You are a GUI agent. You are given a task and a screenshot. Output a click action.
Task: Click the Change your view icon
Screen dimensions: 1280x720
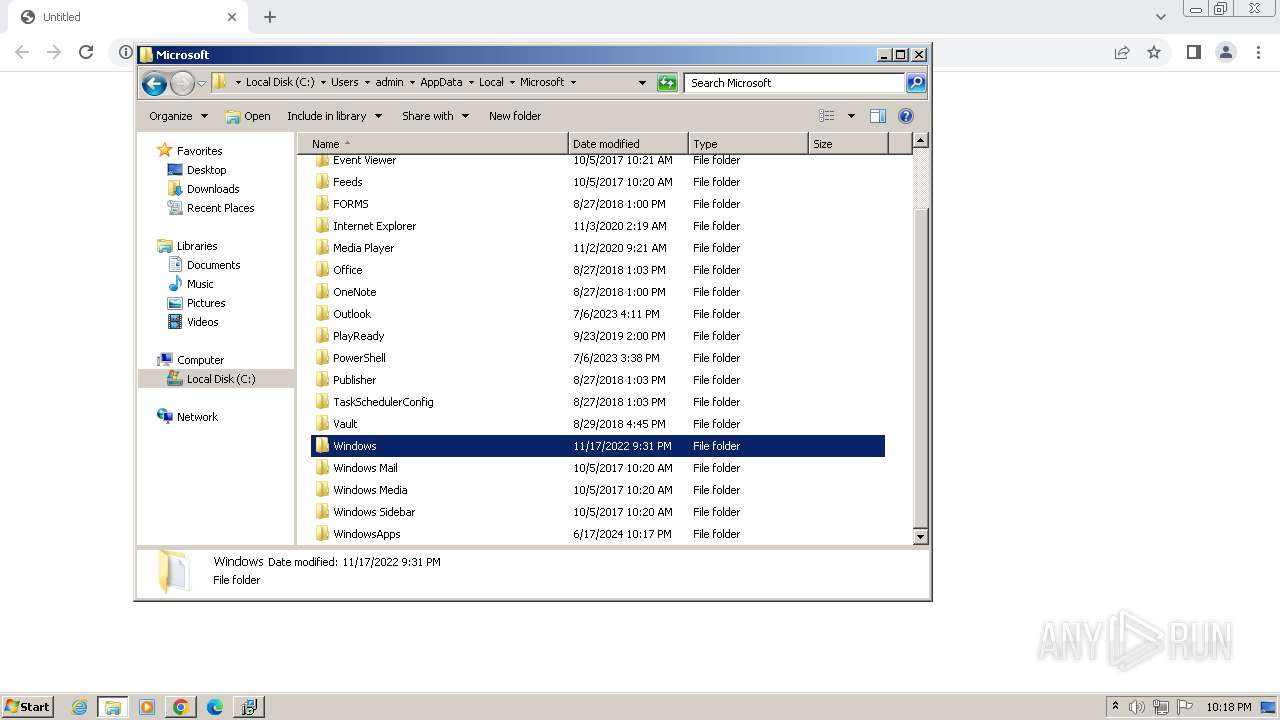[827, 116]
